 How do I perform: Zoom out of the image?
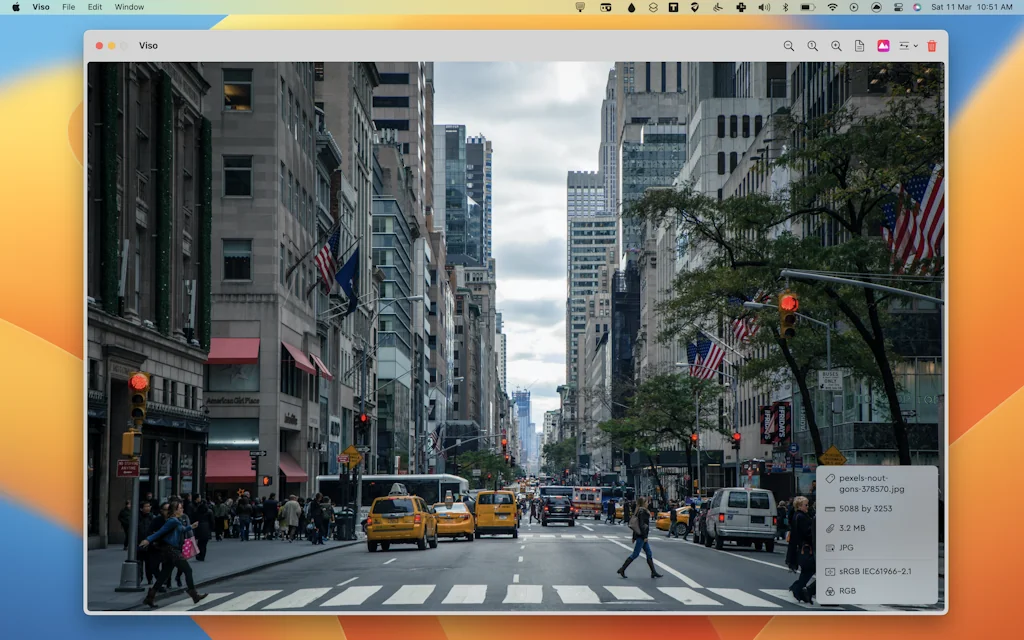(789, 45)
